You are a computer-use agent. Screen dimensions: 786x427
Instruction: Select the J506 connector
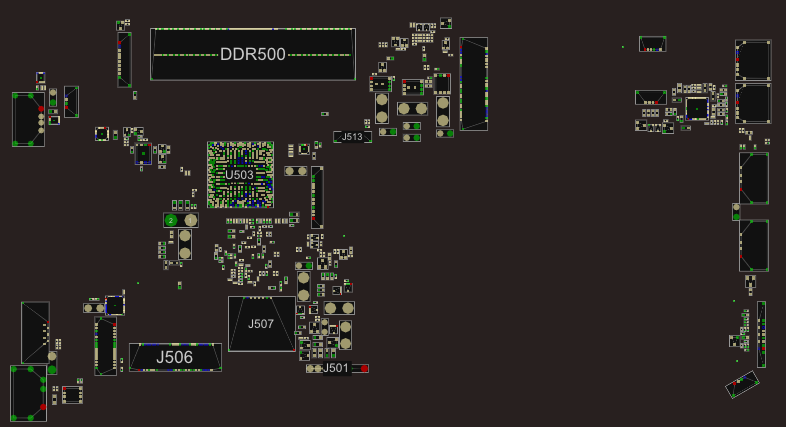175,357
